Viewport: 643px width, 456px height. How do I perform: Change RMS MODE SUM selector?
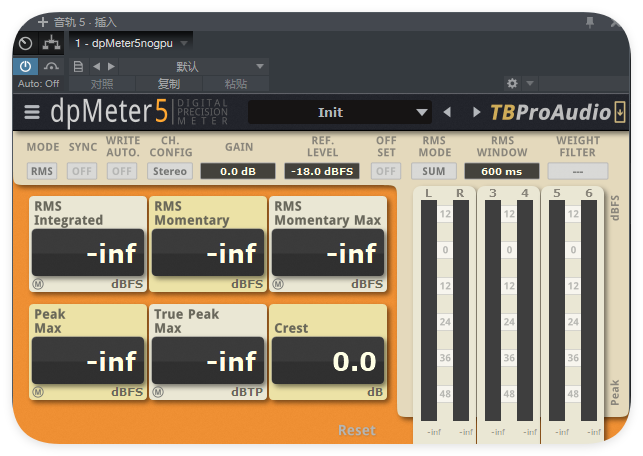click(x=434, y=171)
